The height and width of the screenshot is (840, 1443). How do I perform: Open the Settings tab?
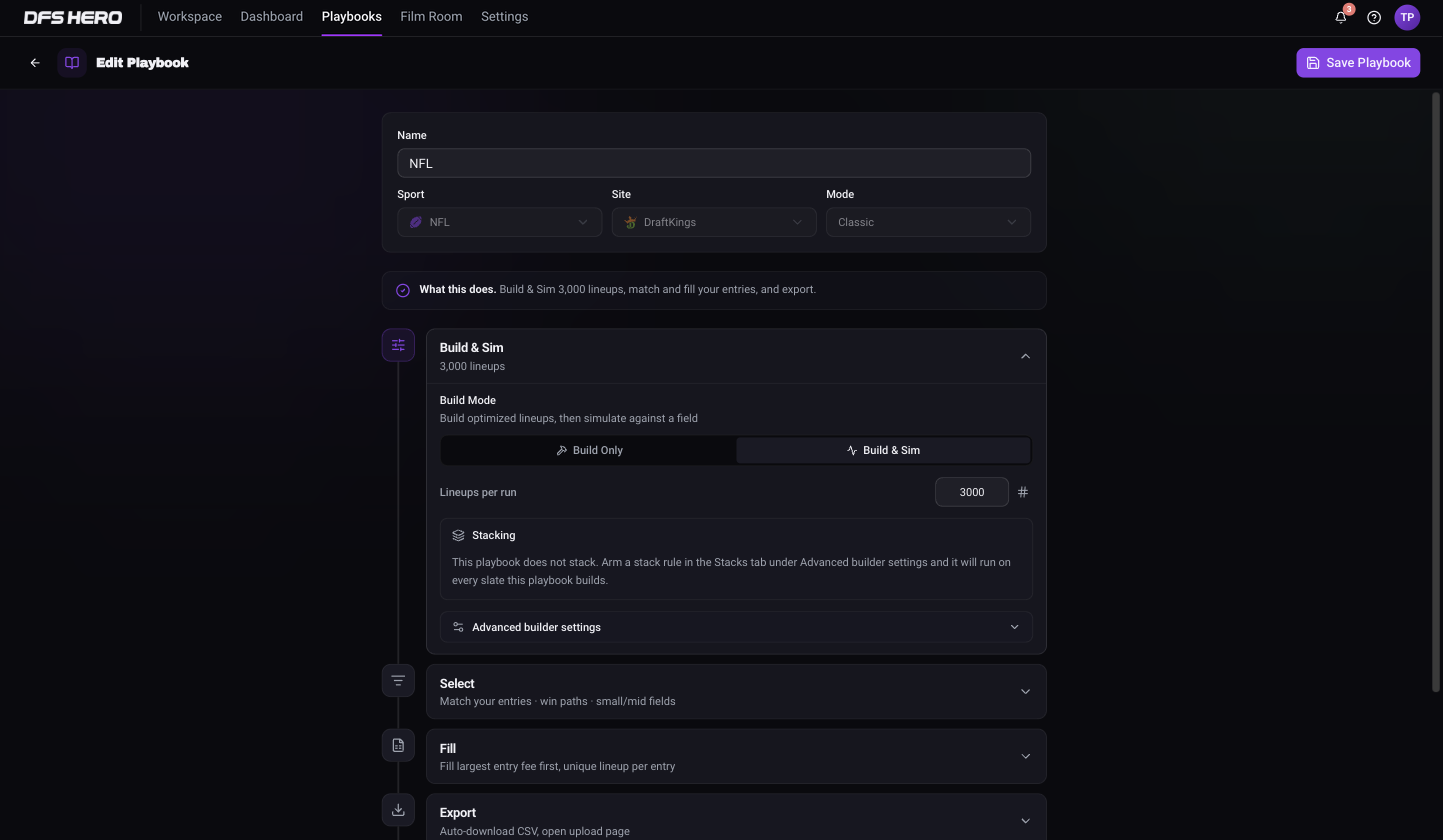tap(504, 17)
